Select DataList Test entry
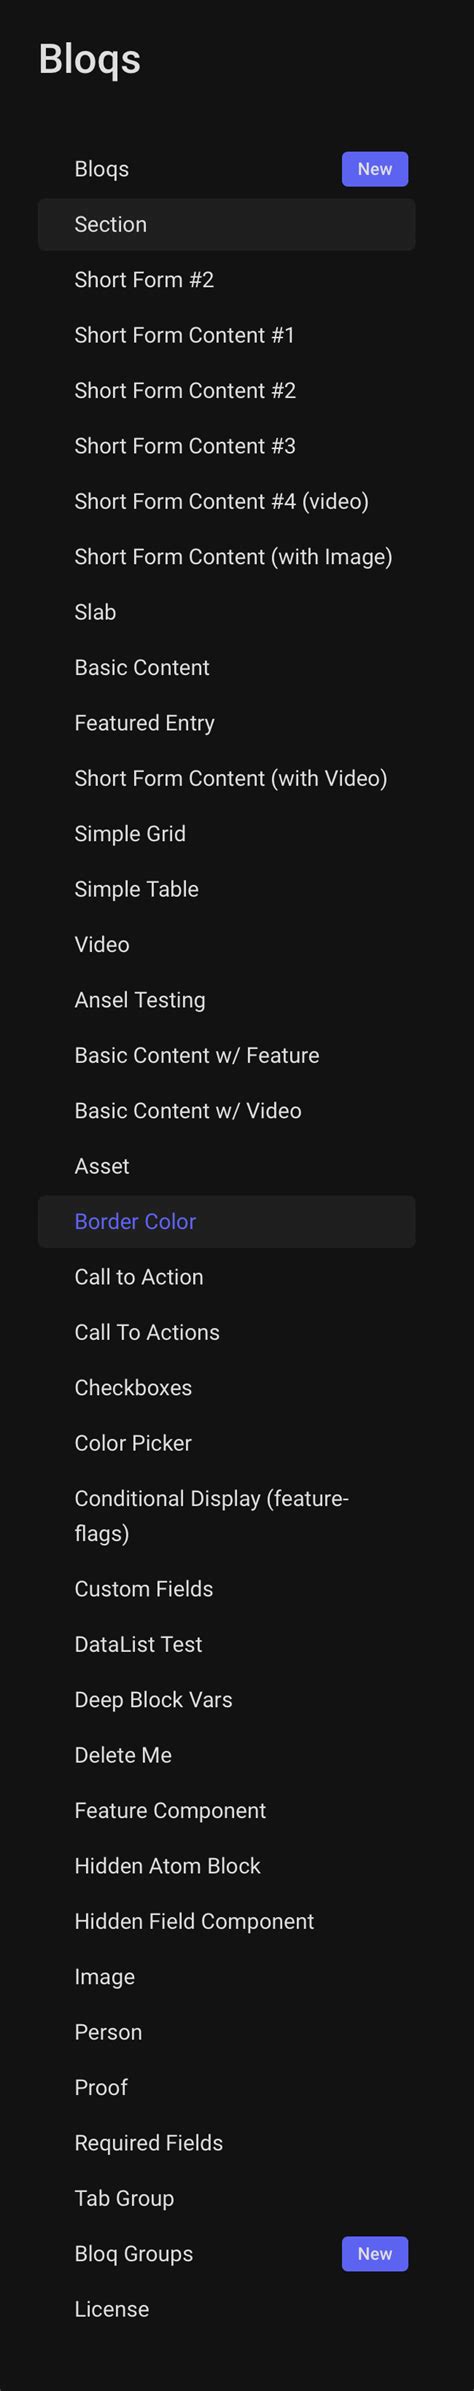Screen dimensions: 474x2391 tap(226, 1644)
